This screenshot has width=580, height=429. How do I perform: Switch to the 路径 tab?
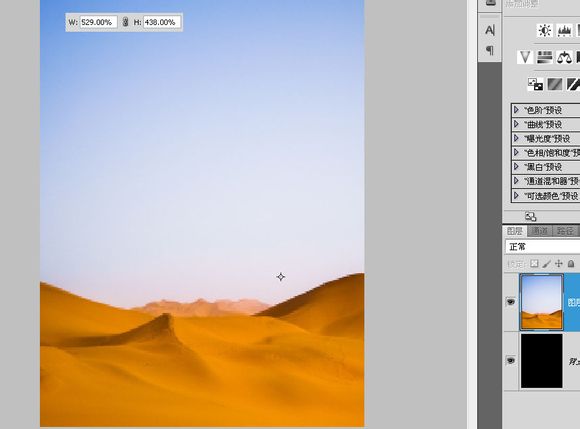(x=565, y=231)
